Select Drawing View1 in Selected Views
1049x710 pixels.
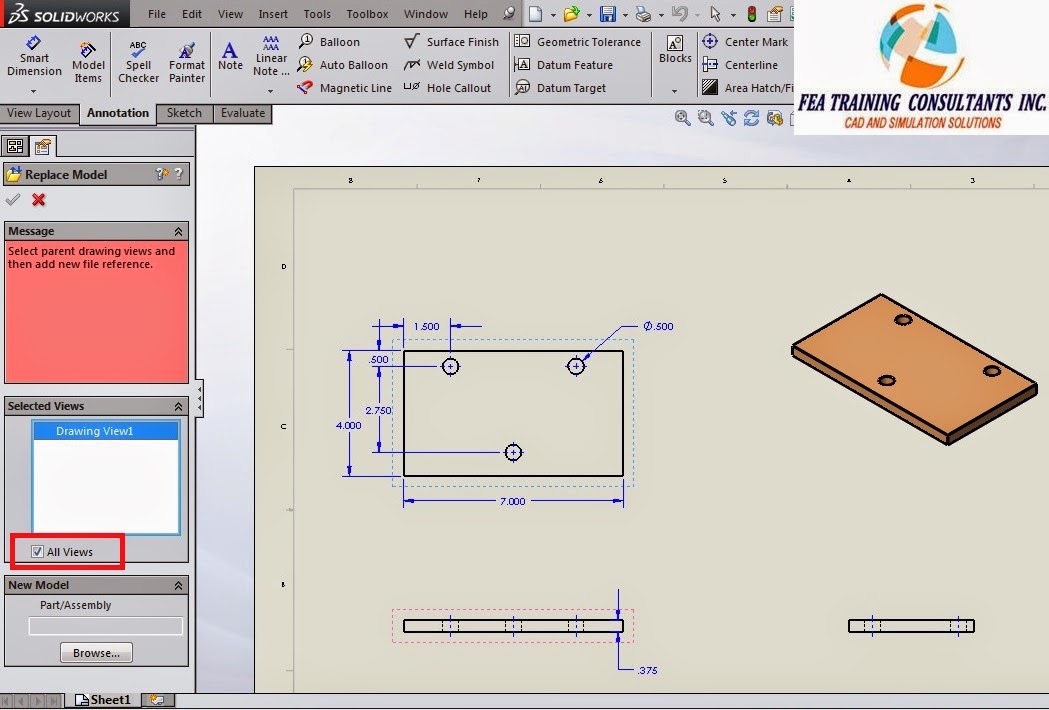point(106,431)
